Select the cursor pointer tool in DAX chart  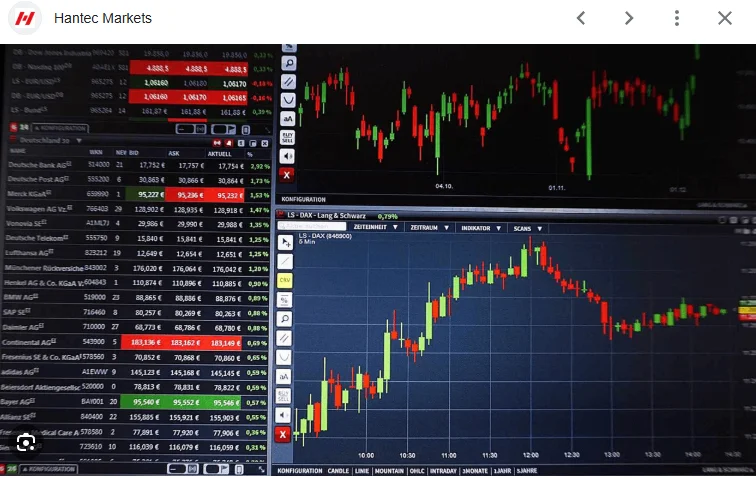pos(285,242)
